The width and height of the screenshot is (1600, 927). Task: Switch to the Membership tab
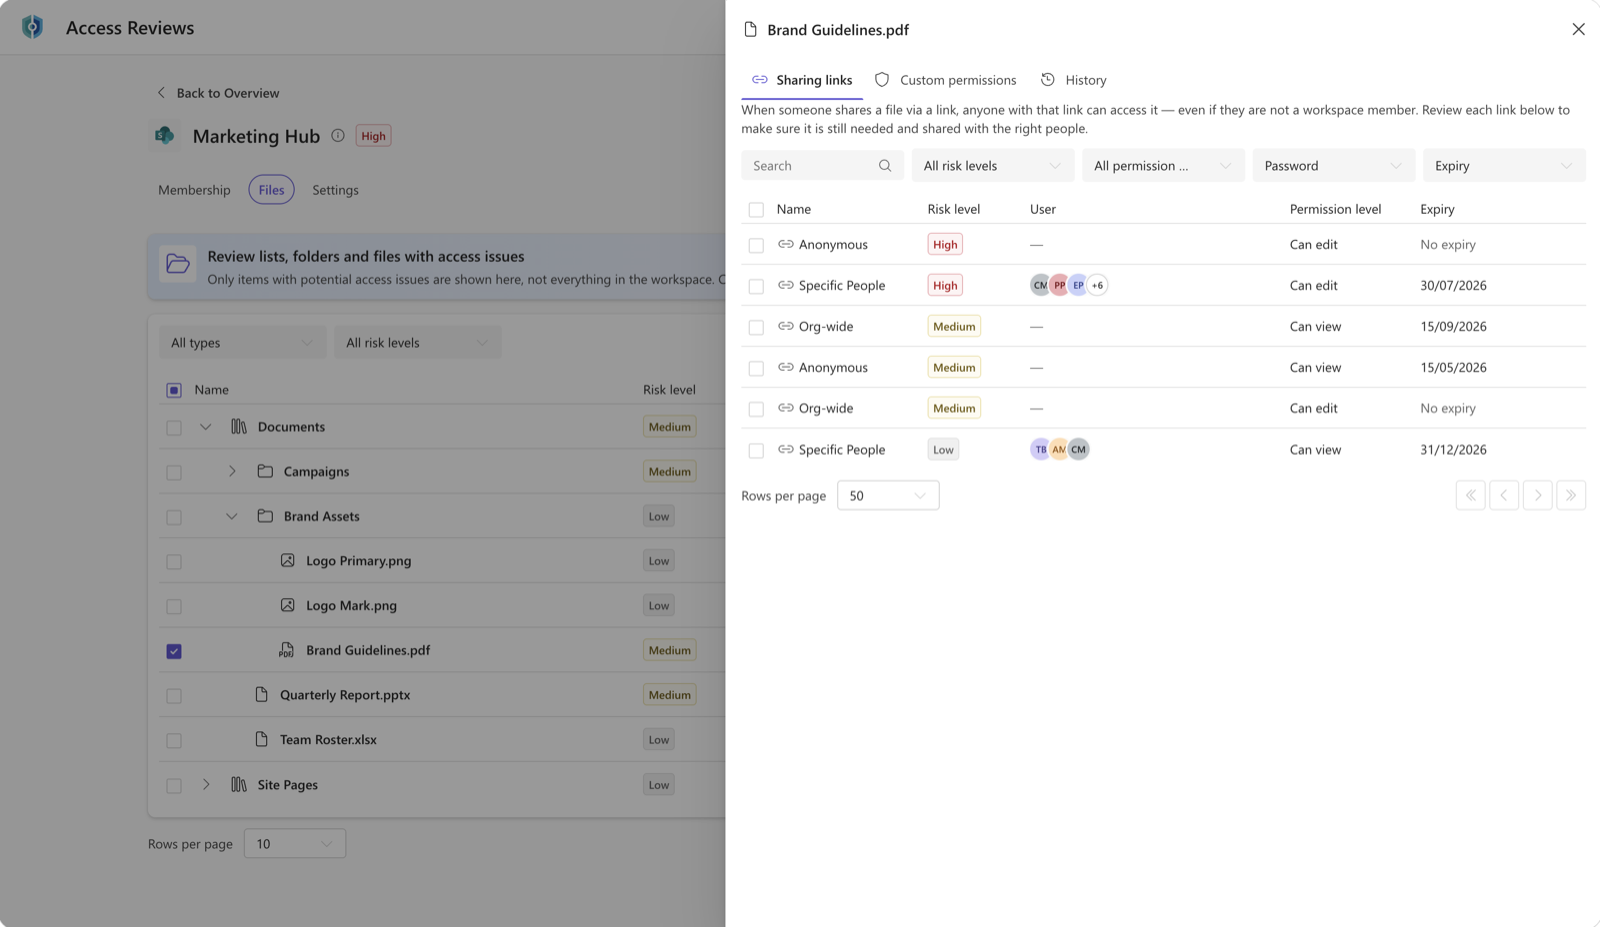[194, 190]
